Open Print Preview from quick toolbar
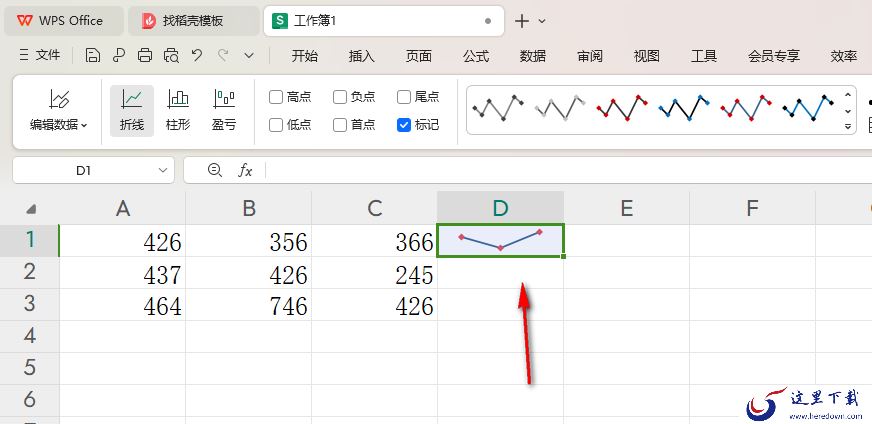Image resolution: width=872 pixels, height=424 pixels. tap(171, 55)
